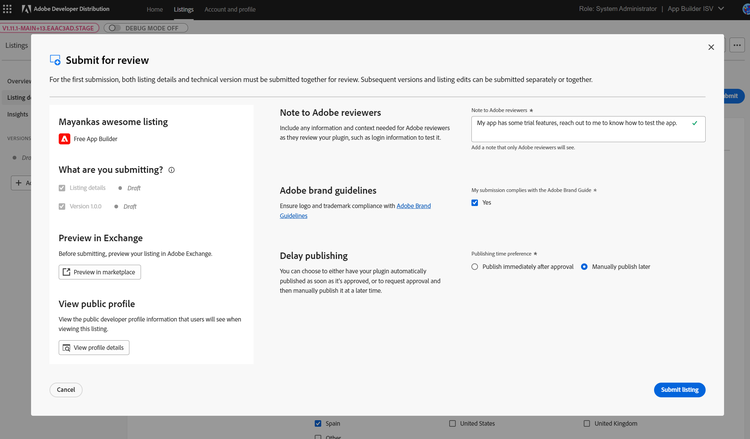Open the Listings tab
750x439 pixels.
click(x=184, y=9)
